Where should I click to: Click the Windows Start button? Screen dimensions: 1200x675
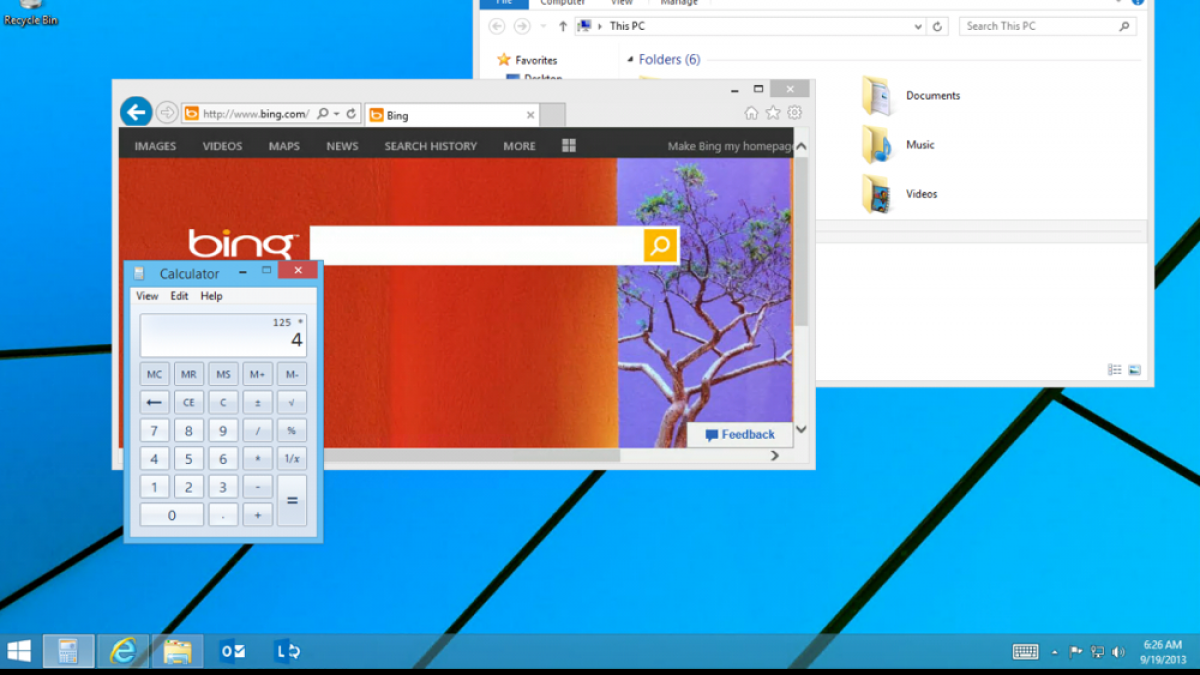point(19,651)
